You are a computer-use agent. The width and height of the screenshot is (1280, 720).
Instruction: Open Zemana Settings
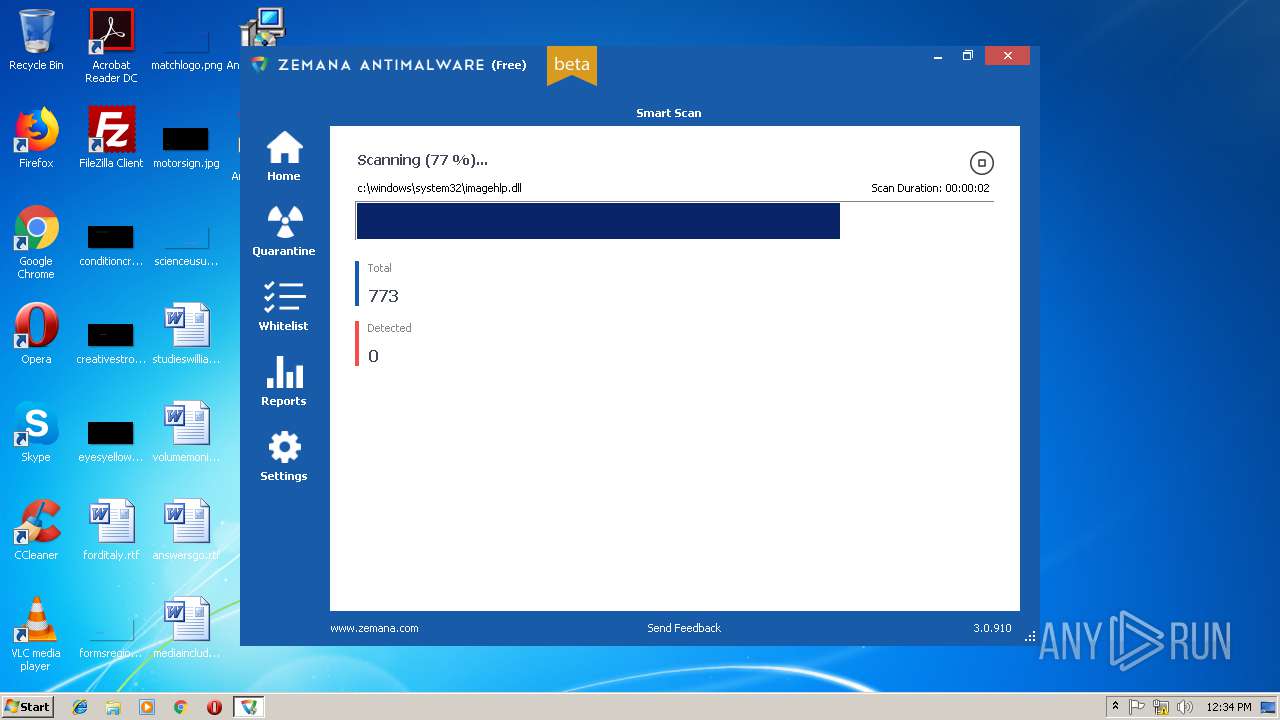tap(284, 456)
